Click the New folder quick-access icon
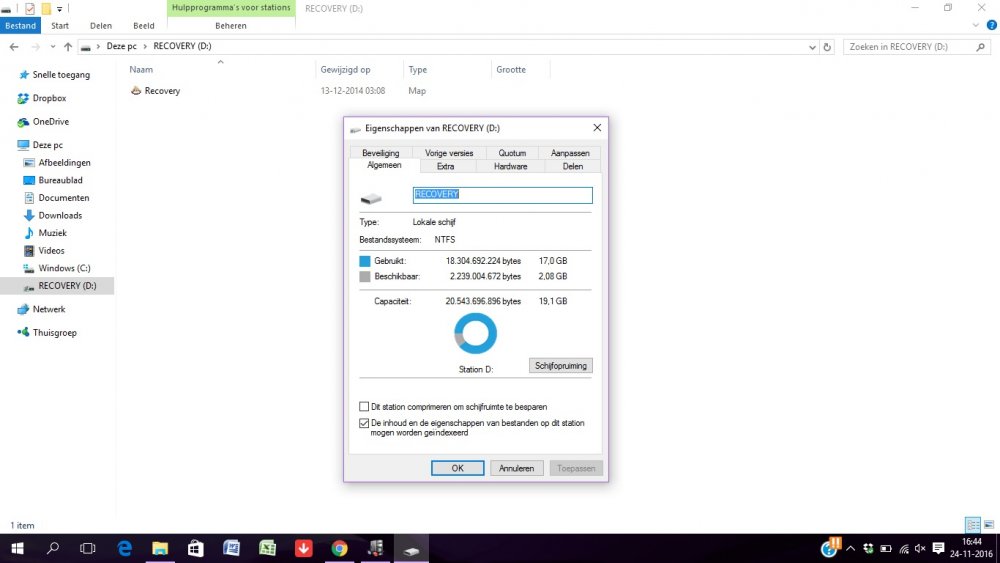 pyautogui.click(x=46, y=9)
